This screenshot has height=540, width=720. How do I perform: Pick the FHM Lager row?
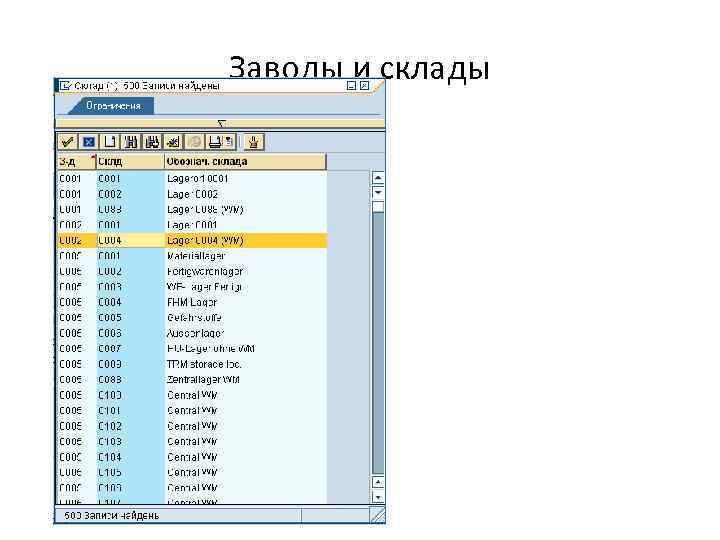(191, 302)
